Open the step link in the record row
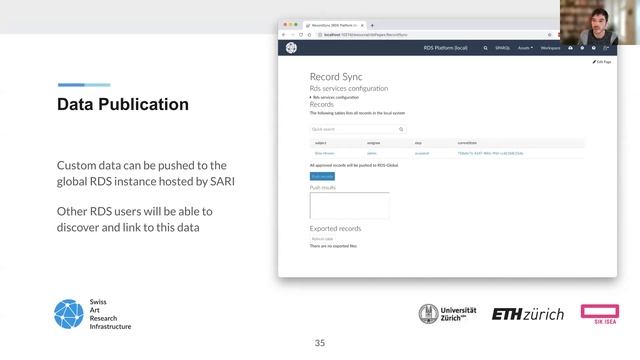 click(422, 153)
